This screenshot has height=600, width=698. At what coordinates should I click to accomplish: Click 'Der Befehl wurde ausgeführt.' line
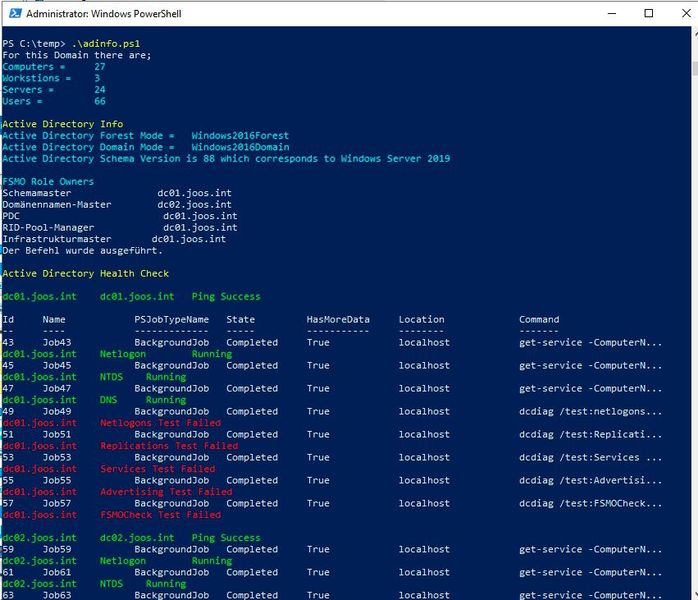pos(82,251)
